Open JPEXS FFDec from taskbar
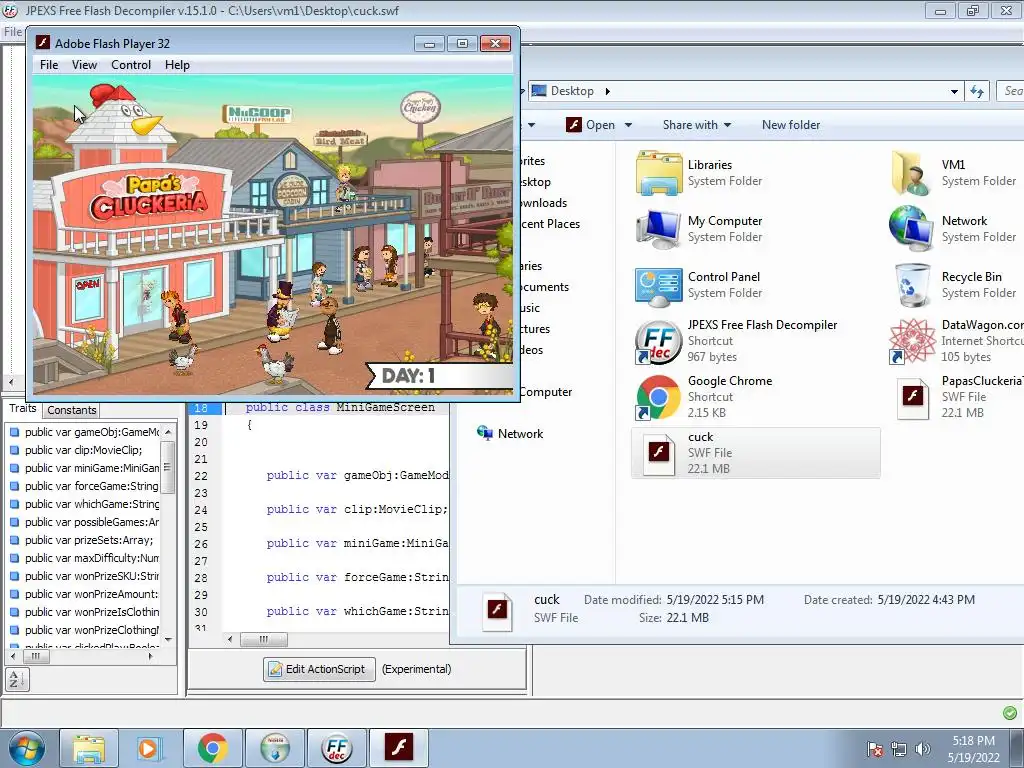Viewport: 1024px width, 768px height. click(x=336, y=748)
